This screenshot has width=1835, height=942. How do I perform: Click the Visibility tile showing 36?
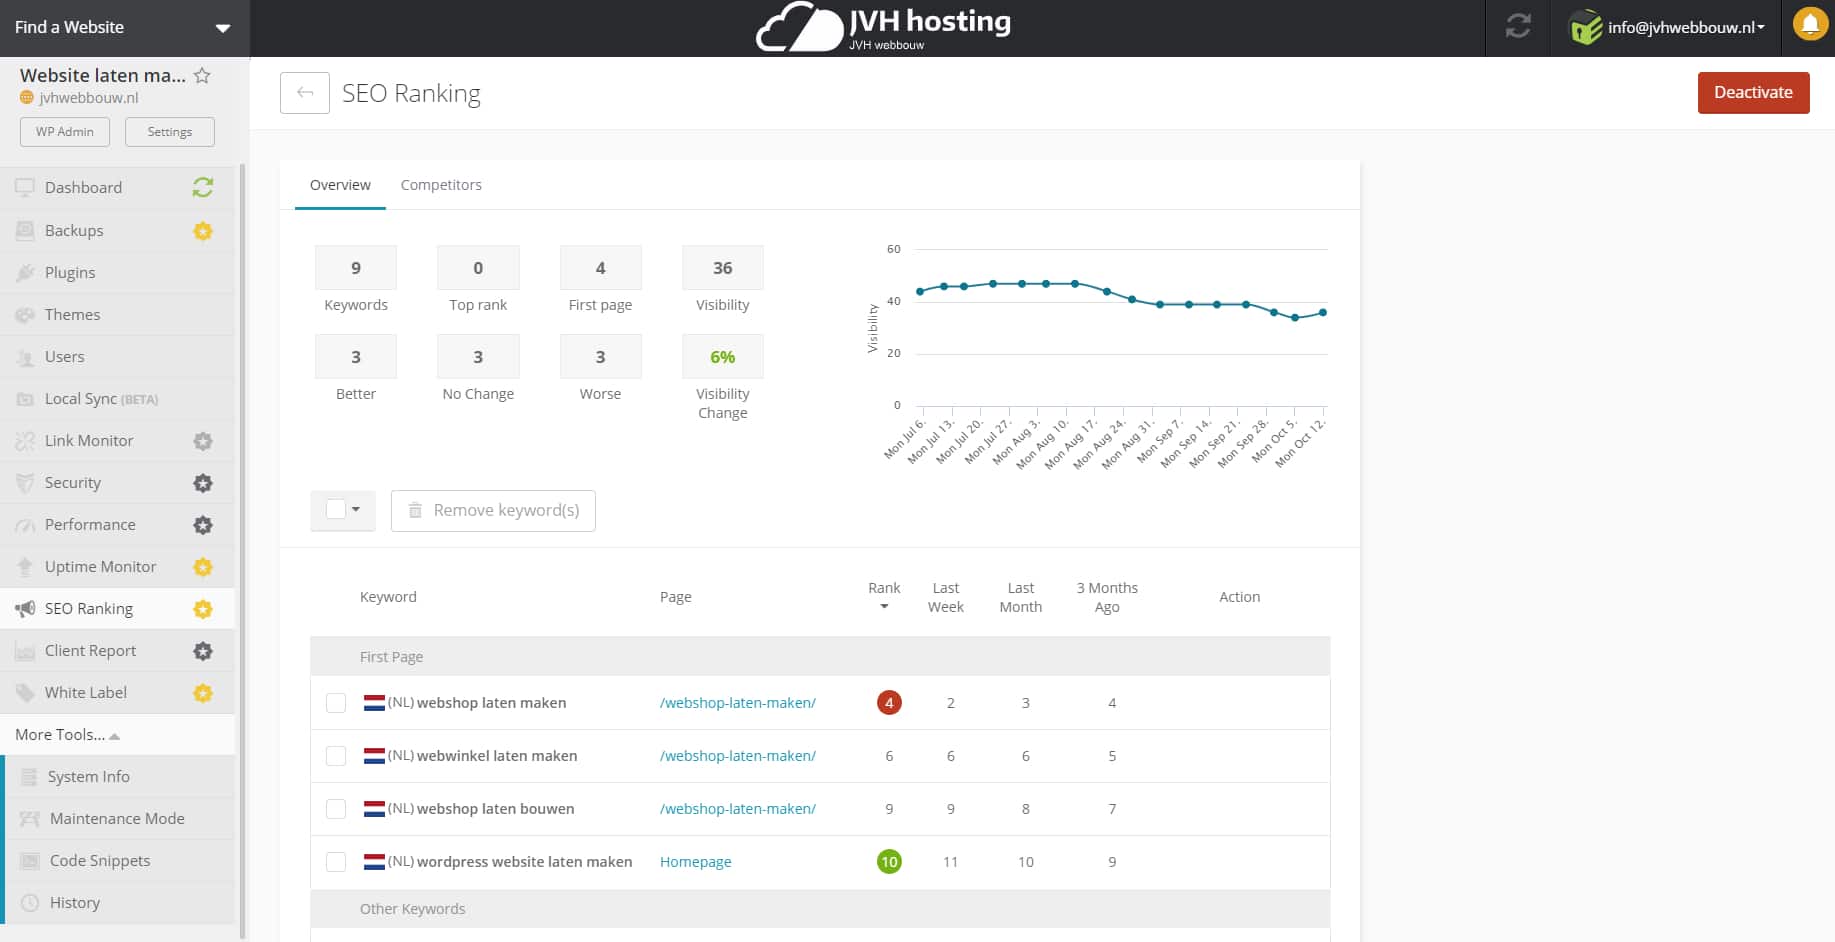722,268
